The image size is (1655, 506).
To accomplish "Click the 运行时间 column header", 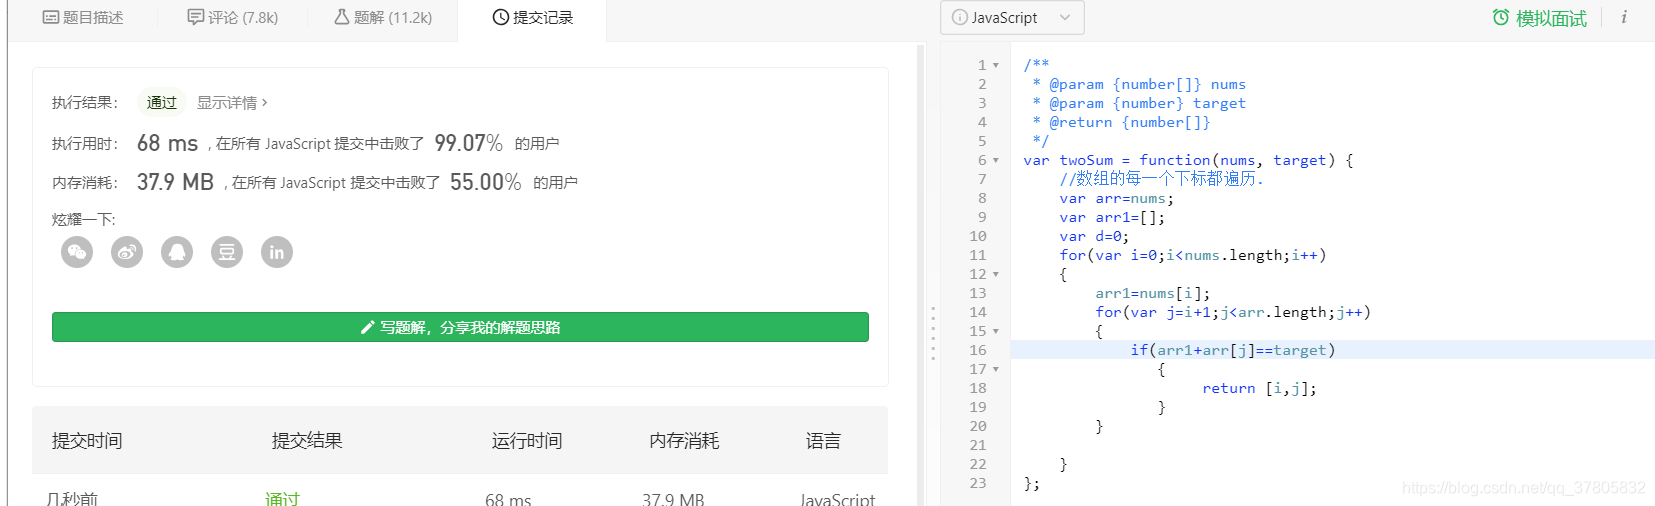I will [x=527, y=441].
